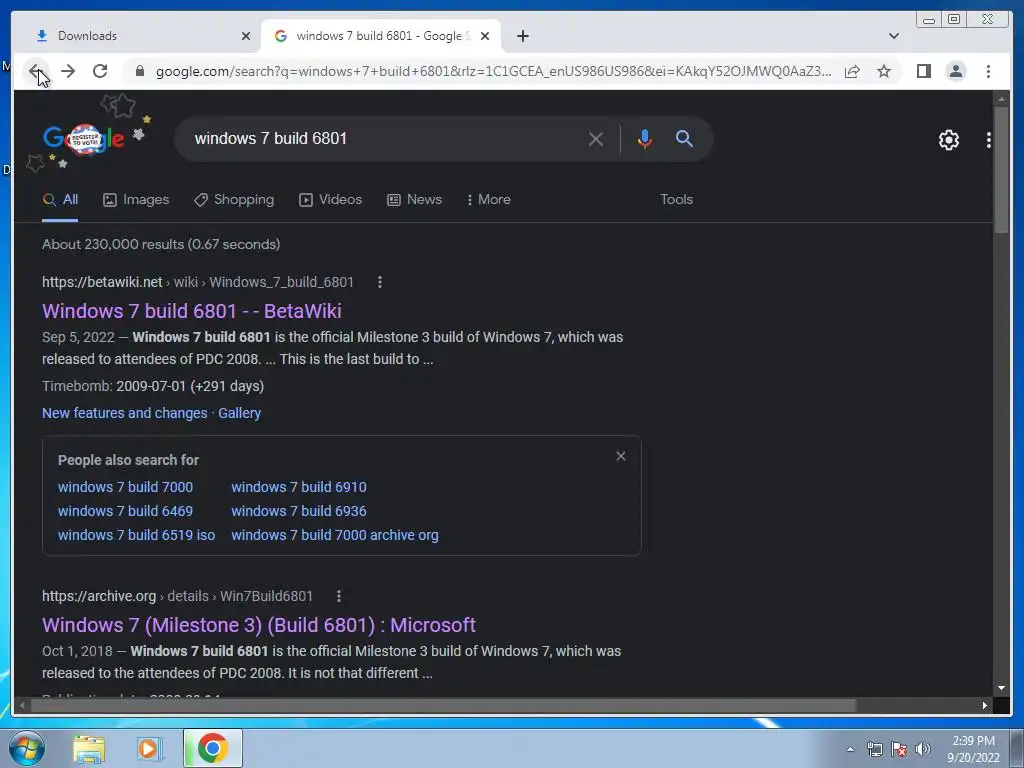The height and width of the screenshot is (768, 1024).
Task: Open the archive.org result options menu
Action: pyautogui.click(x=338, y=596)
